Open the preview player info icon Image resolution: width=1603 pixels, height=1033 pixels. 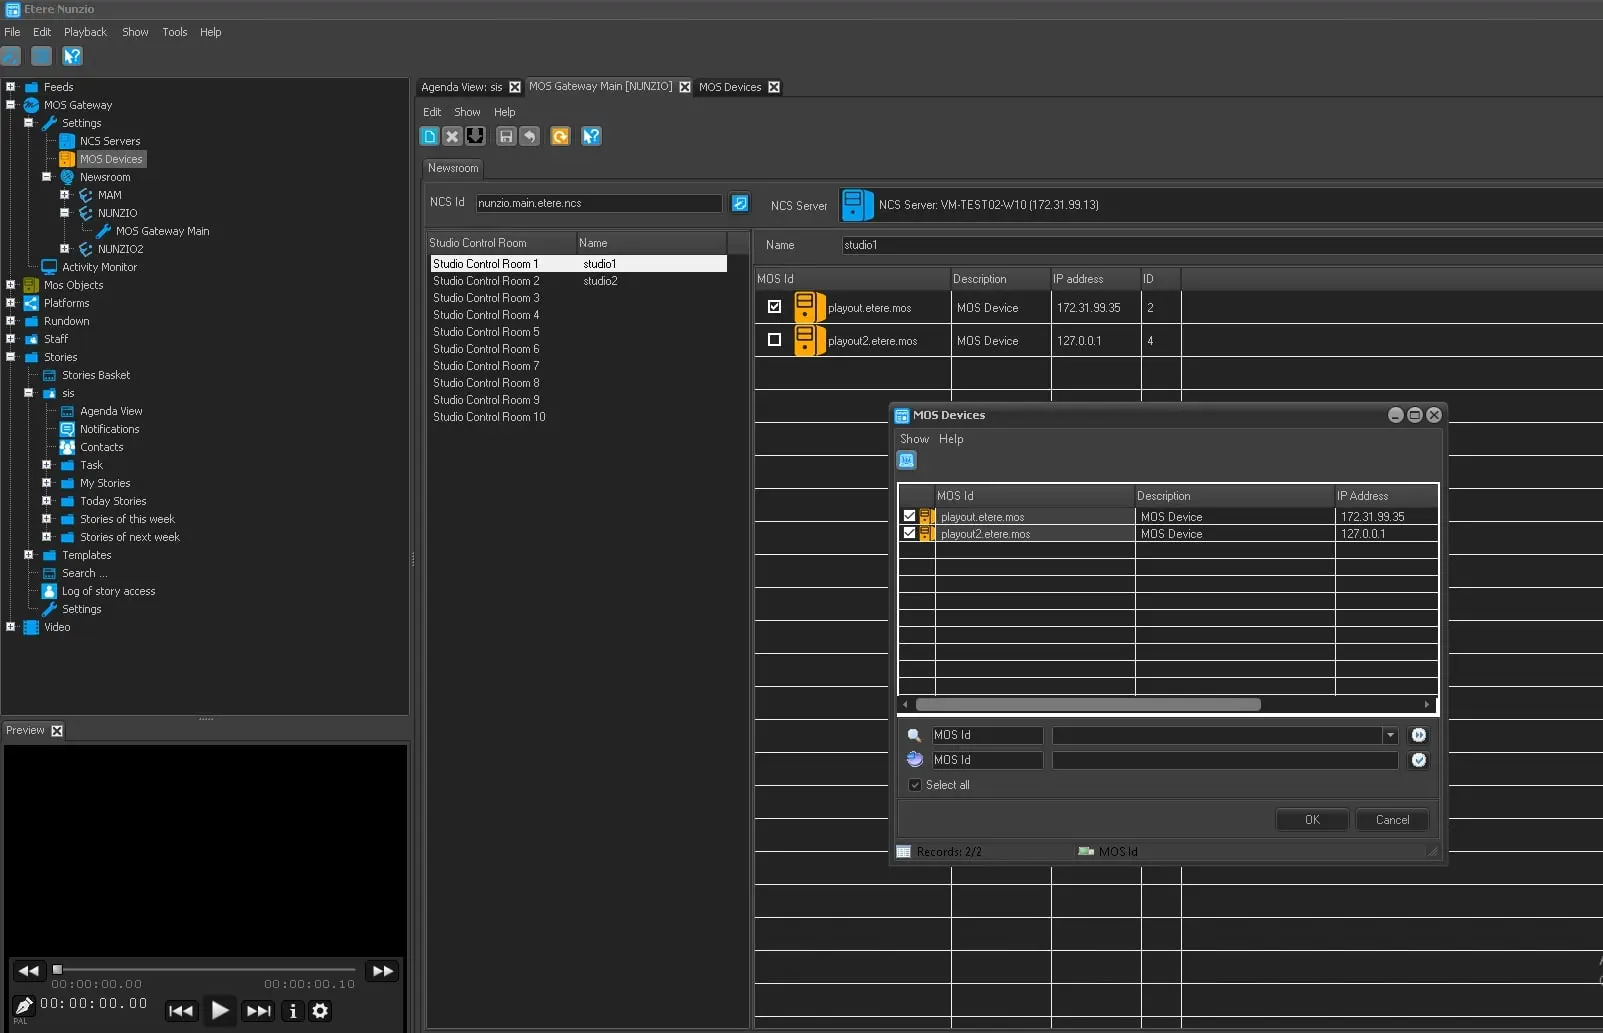click(293, 1011)
